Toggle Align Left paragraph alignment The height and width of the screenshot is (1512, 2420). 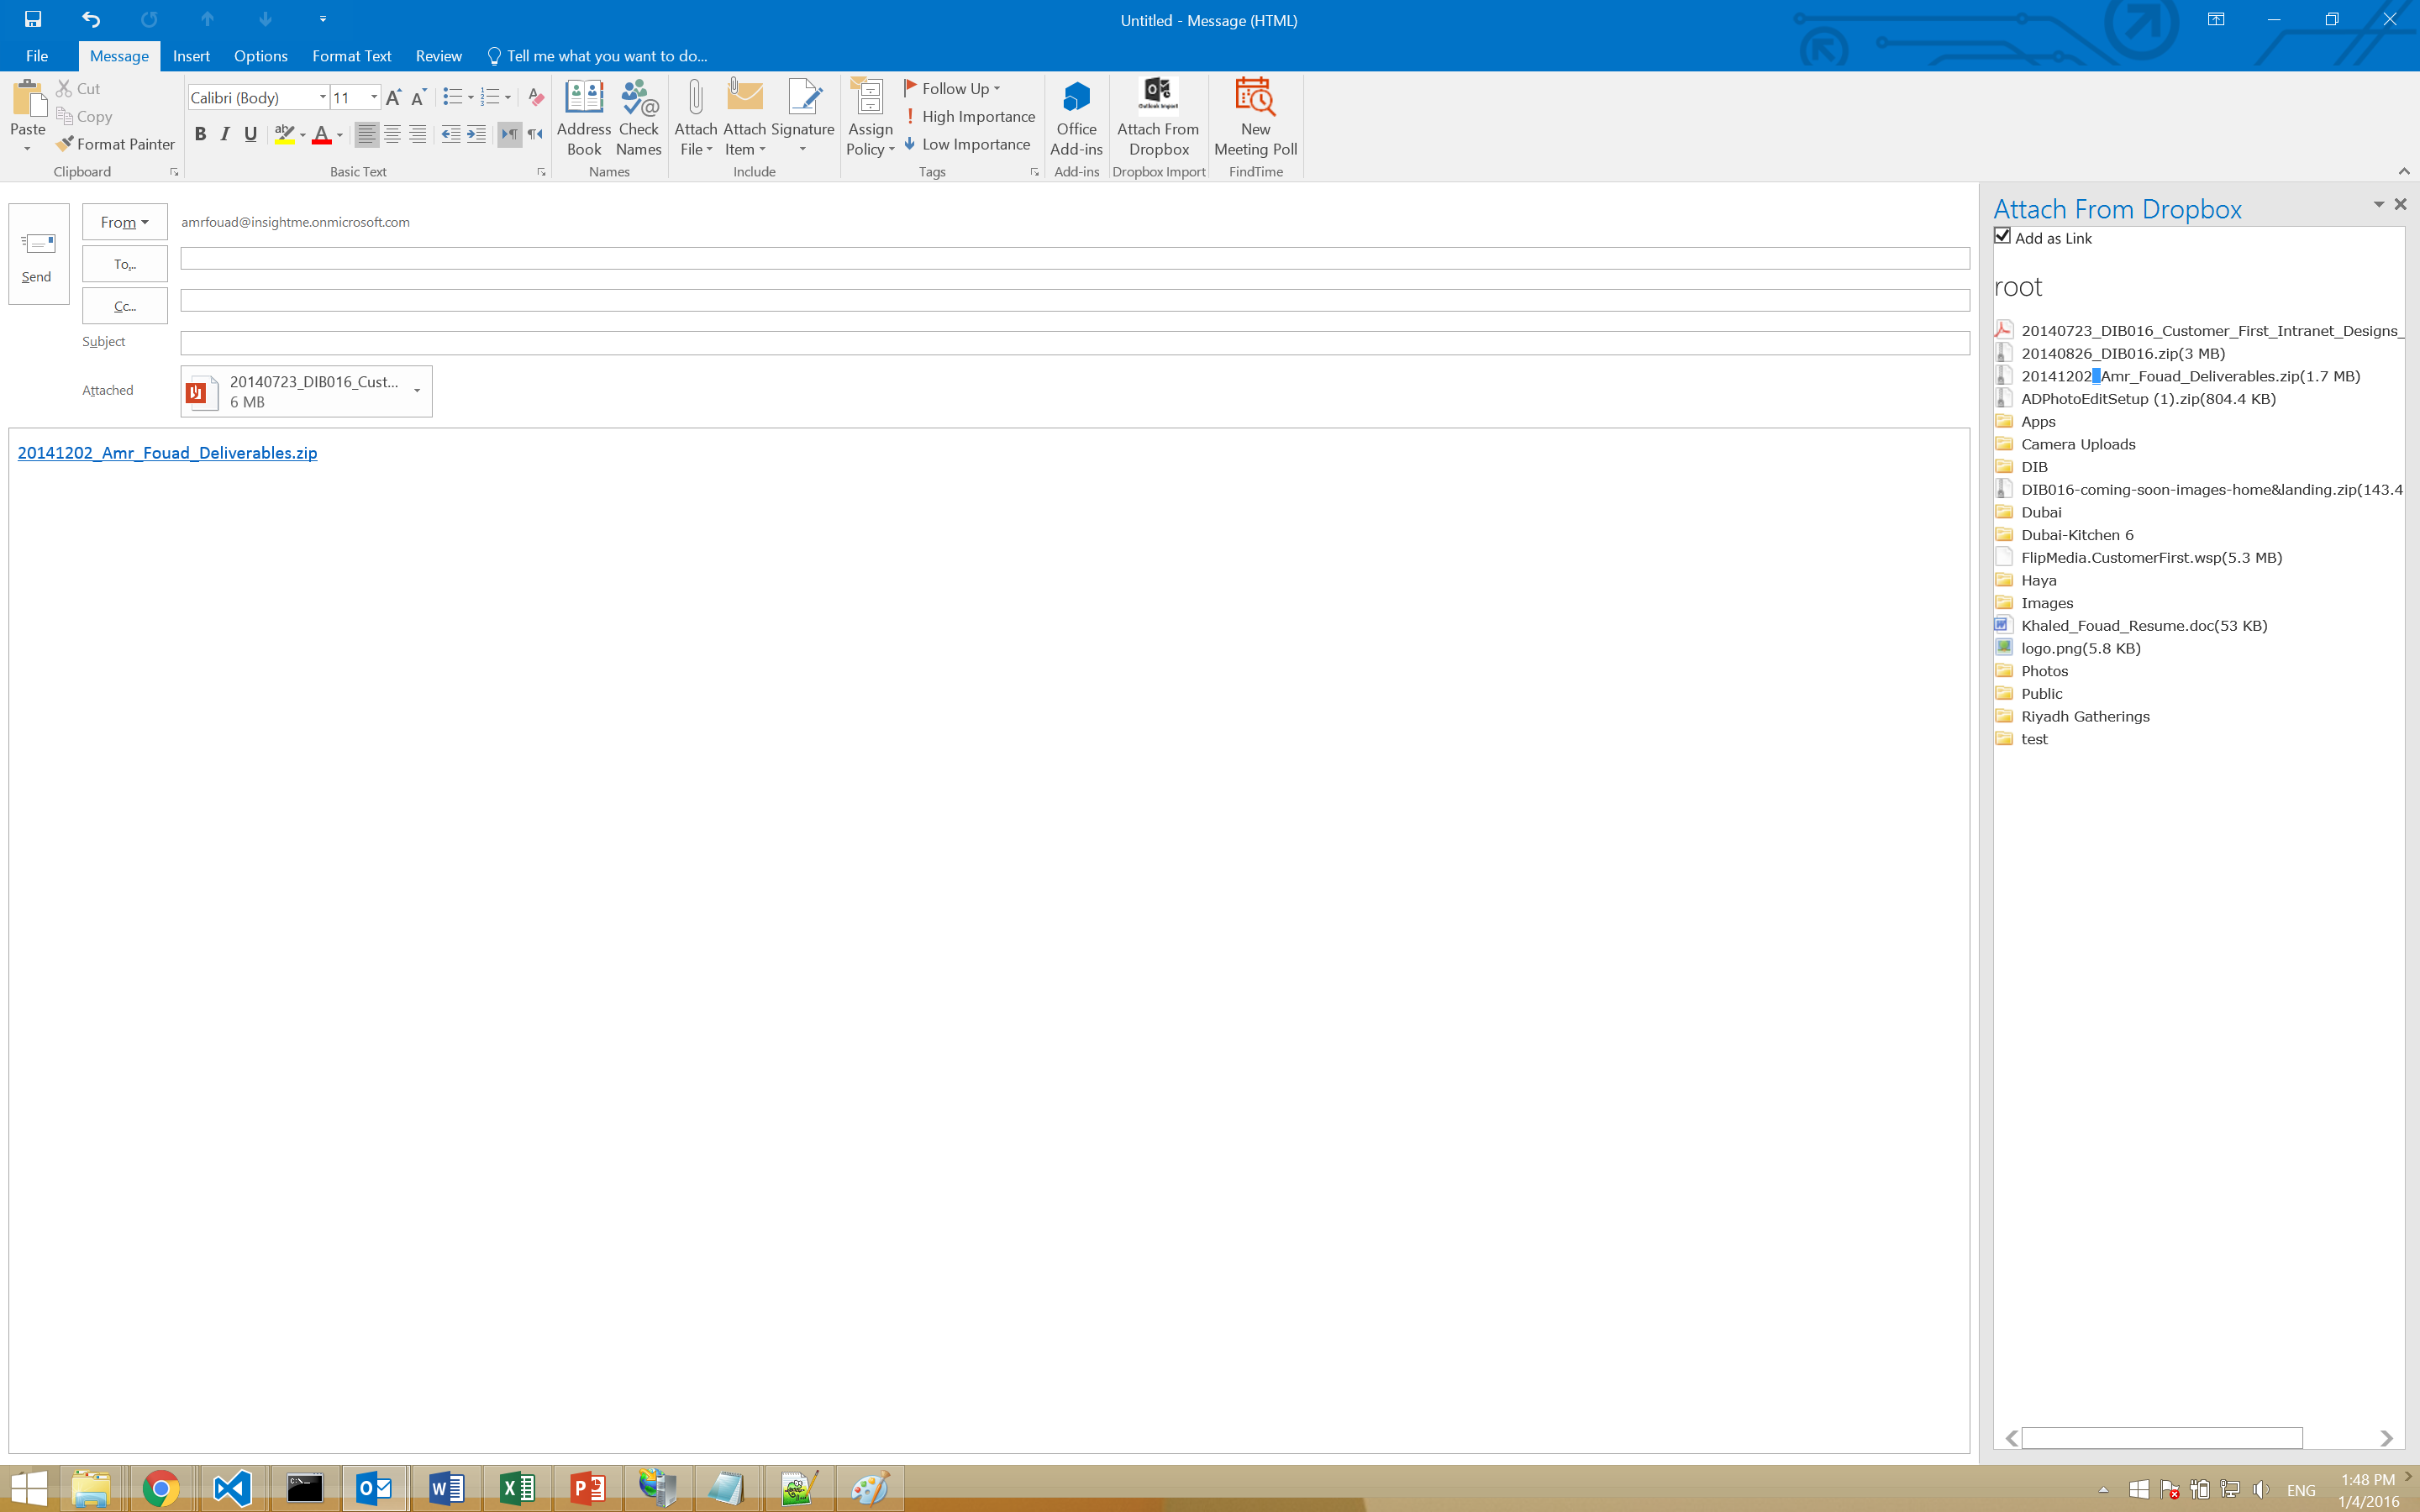pos(367,134)
